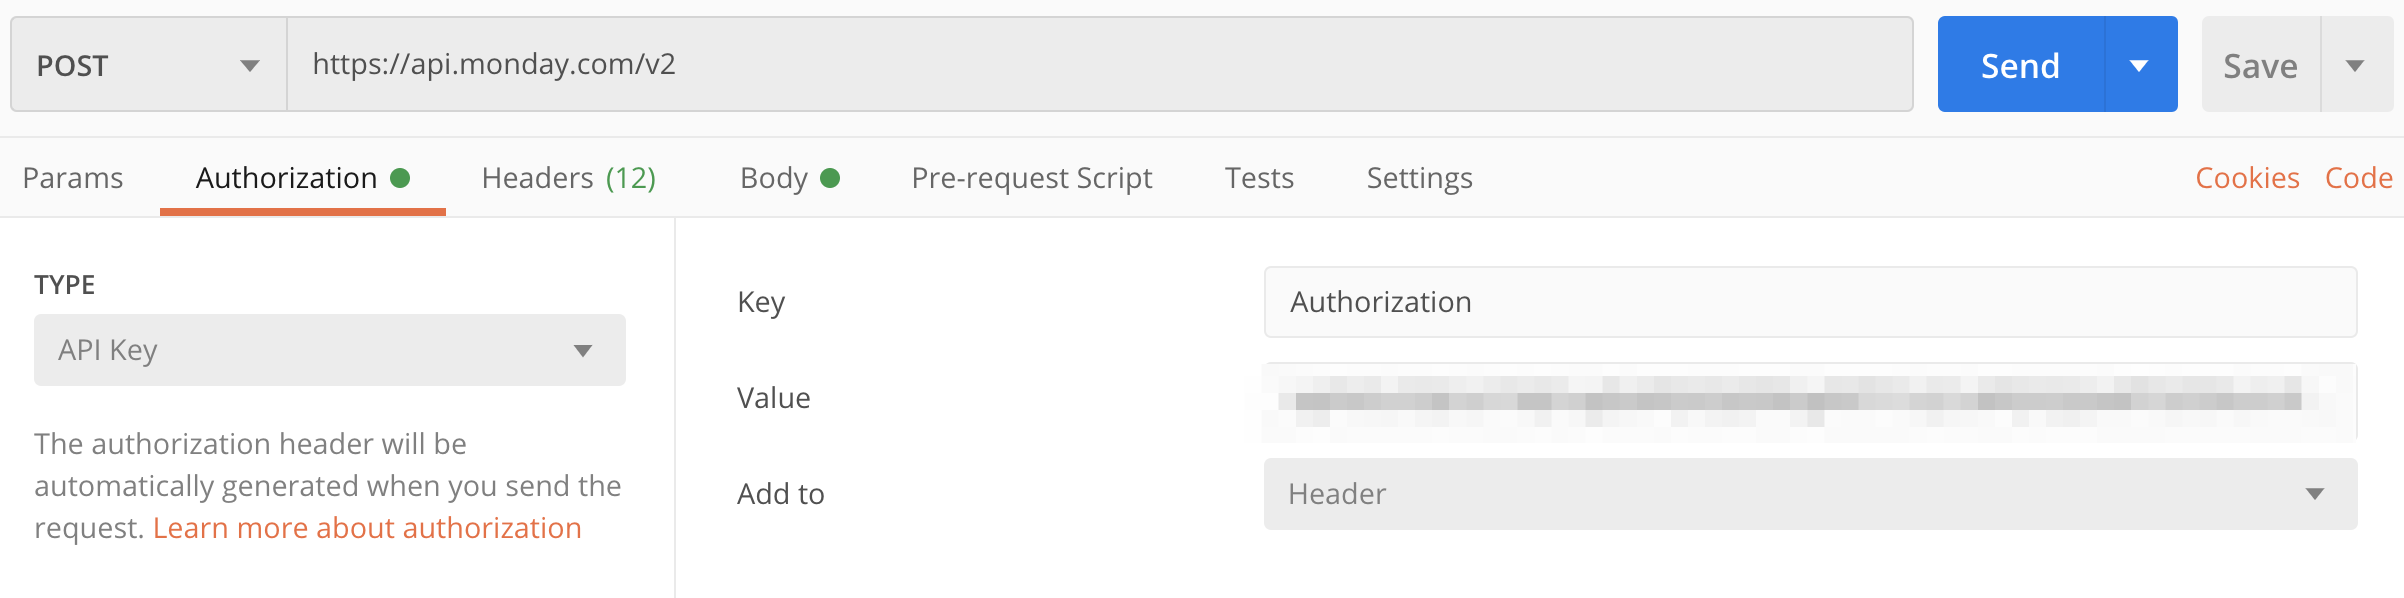This screenshot has width=2404, height=598.
Task: Open the Cookies manager
Action: (x=2246, y=177)
